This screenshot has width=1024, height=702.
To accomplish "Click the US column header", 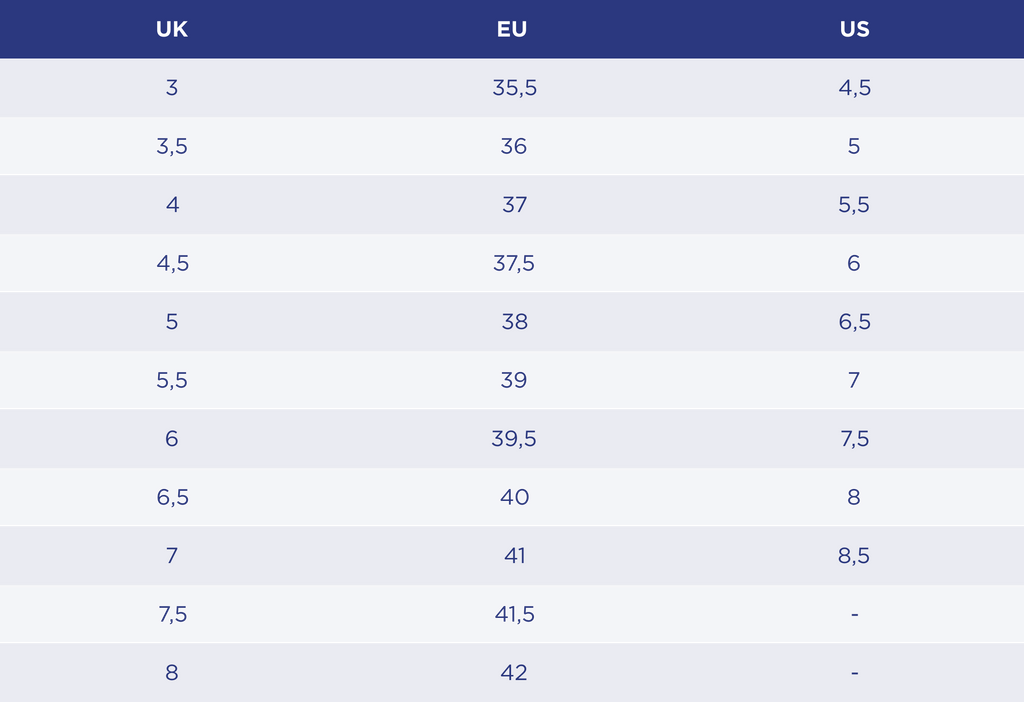I will click(855, 29).
